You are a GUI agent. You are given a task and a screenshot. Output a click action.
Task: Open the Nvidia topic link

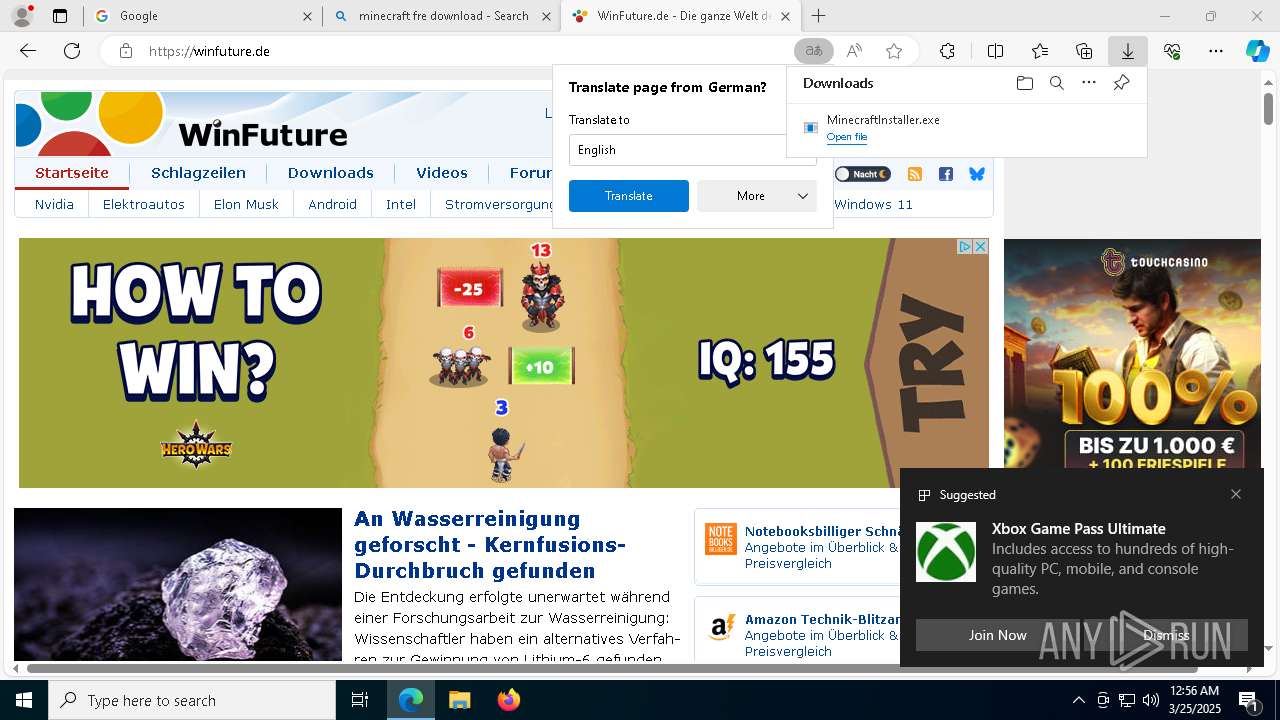(54, 204)
